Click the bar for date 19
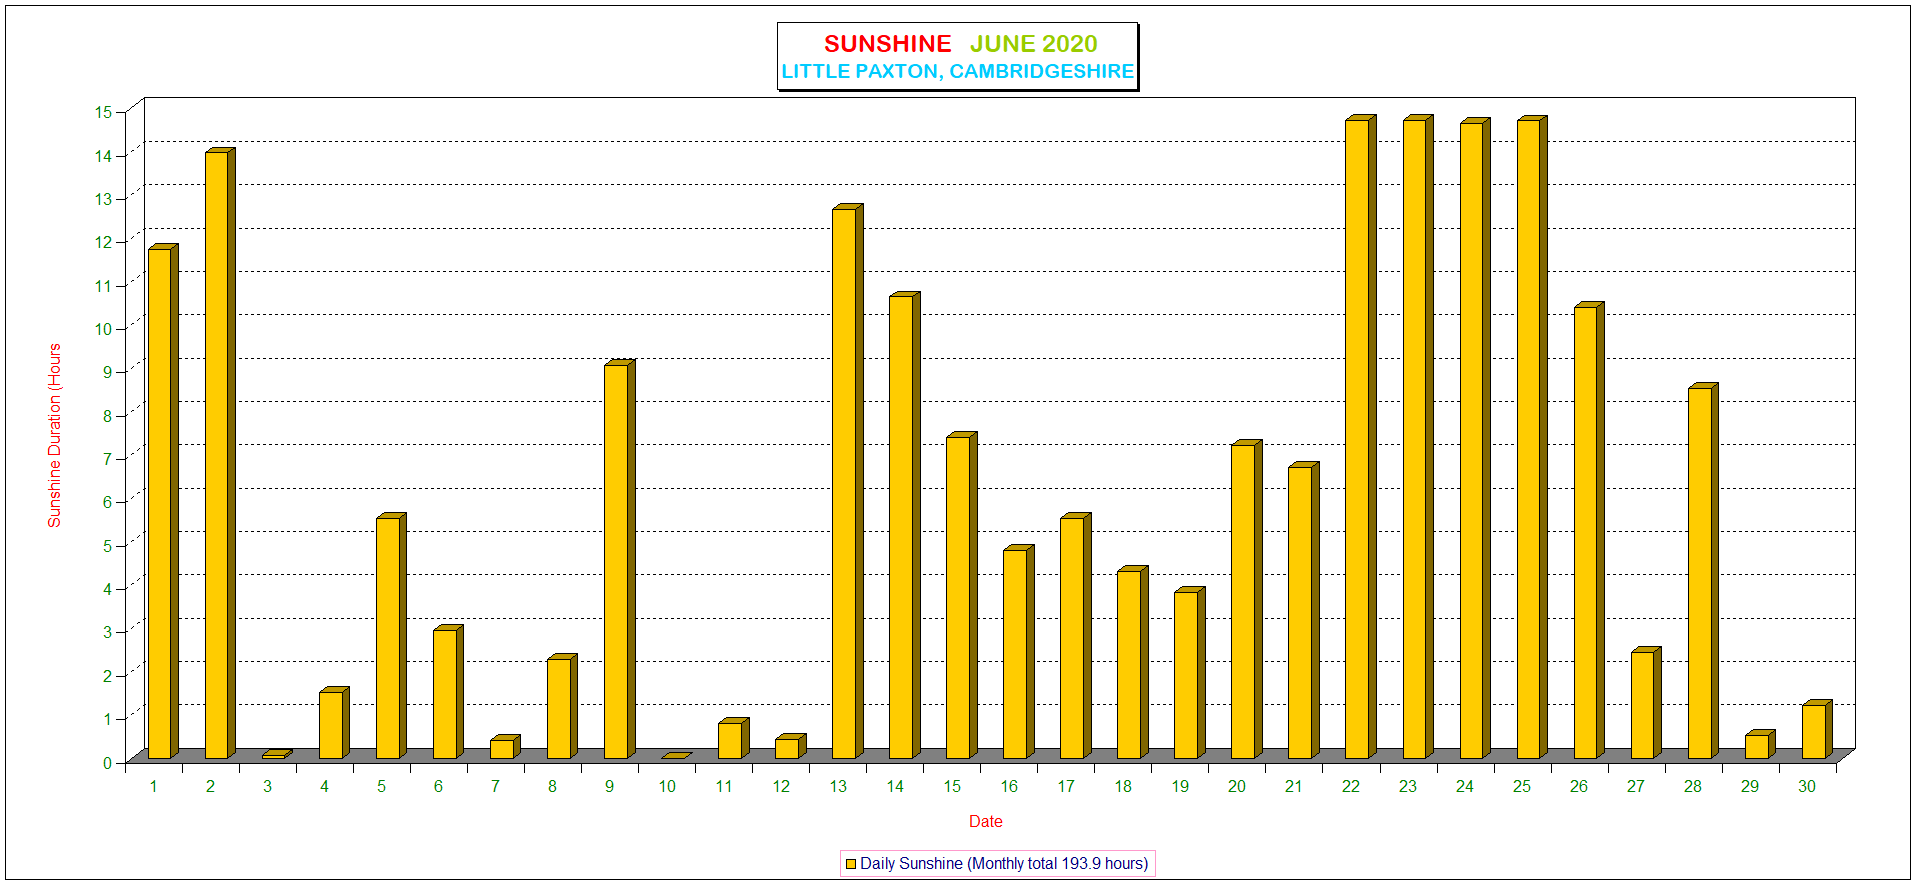The image size is (1916, 884). click(x=1189, y=673)
